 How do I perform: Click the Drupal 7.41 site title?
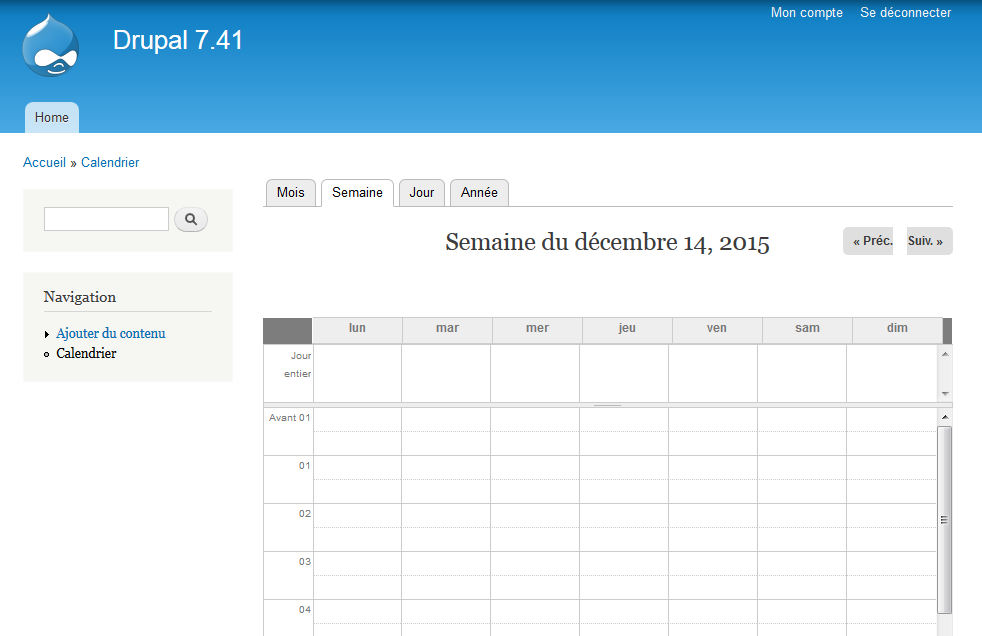[x=178, y=40]
